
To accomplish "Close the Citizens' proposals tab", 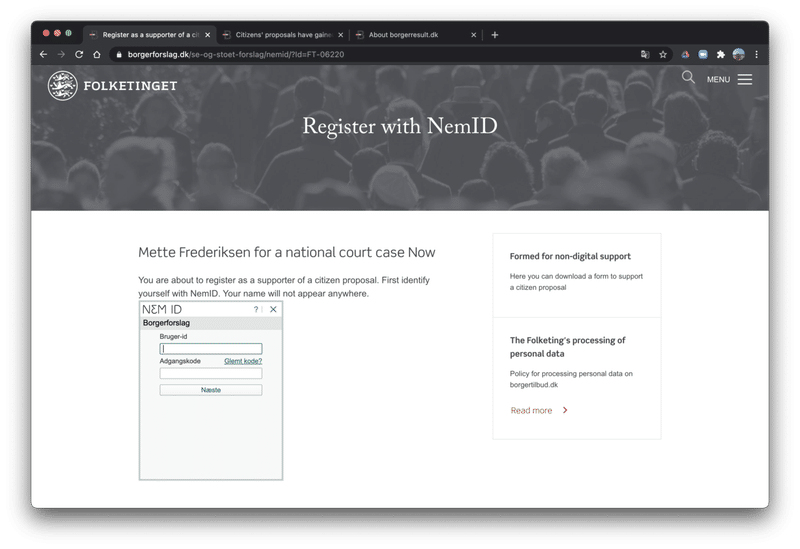I will point(340,35).
